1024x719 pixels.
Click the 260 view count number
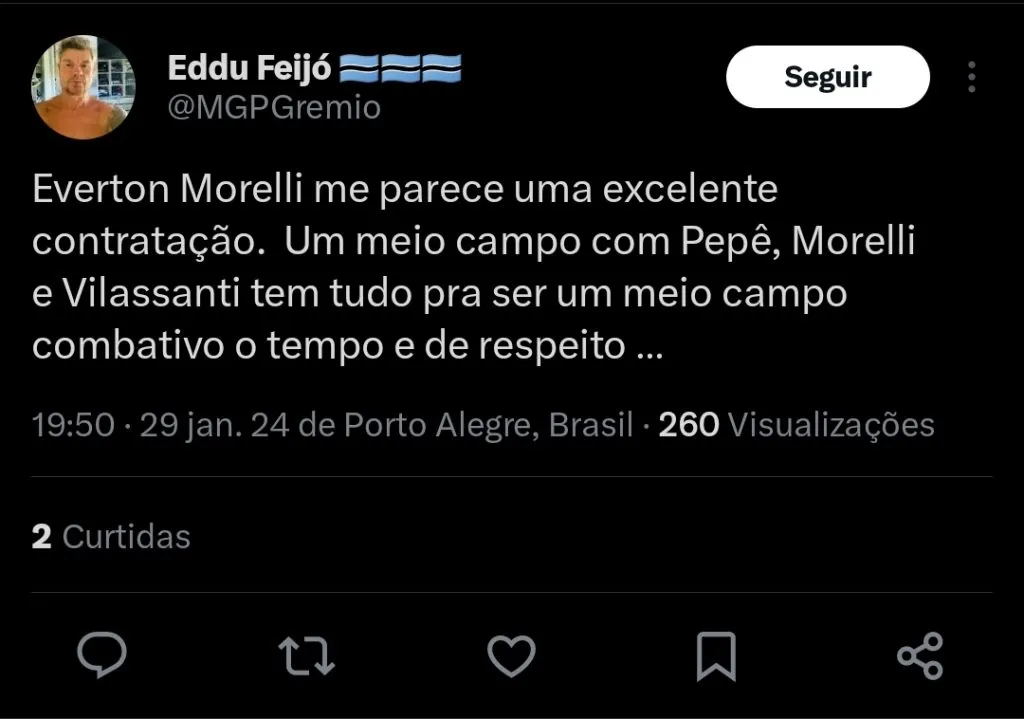(689, 425)
